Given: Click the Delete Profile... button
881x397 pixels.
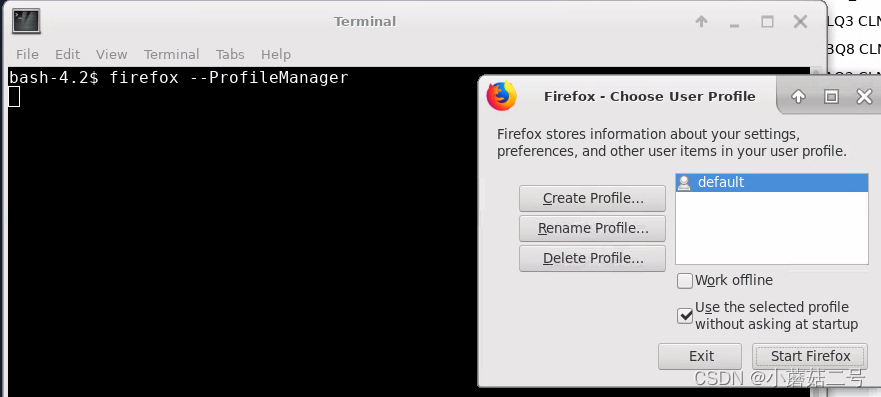Looking at the screenshot, I should coord(592,258).
